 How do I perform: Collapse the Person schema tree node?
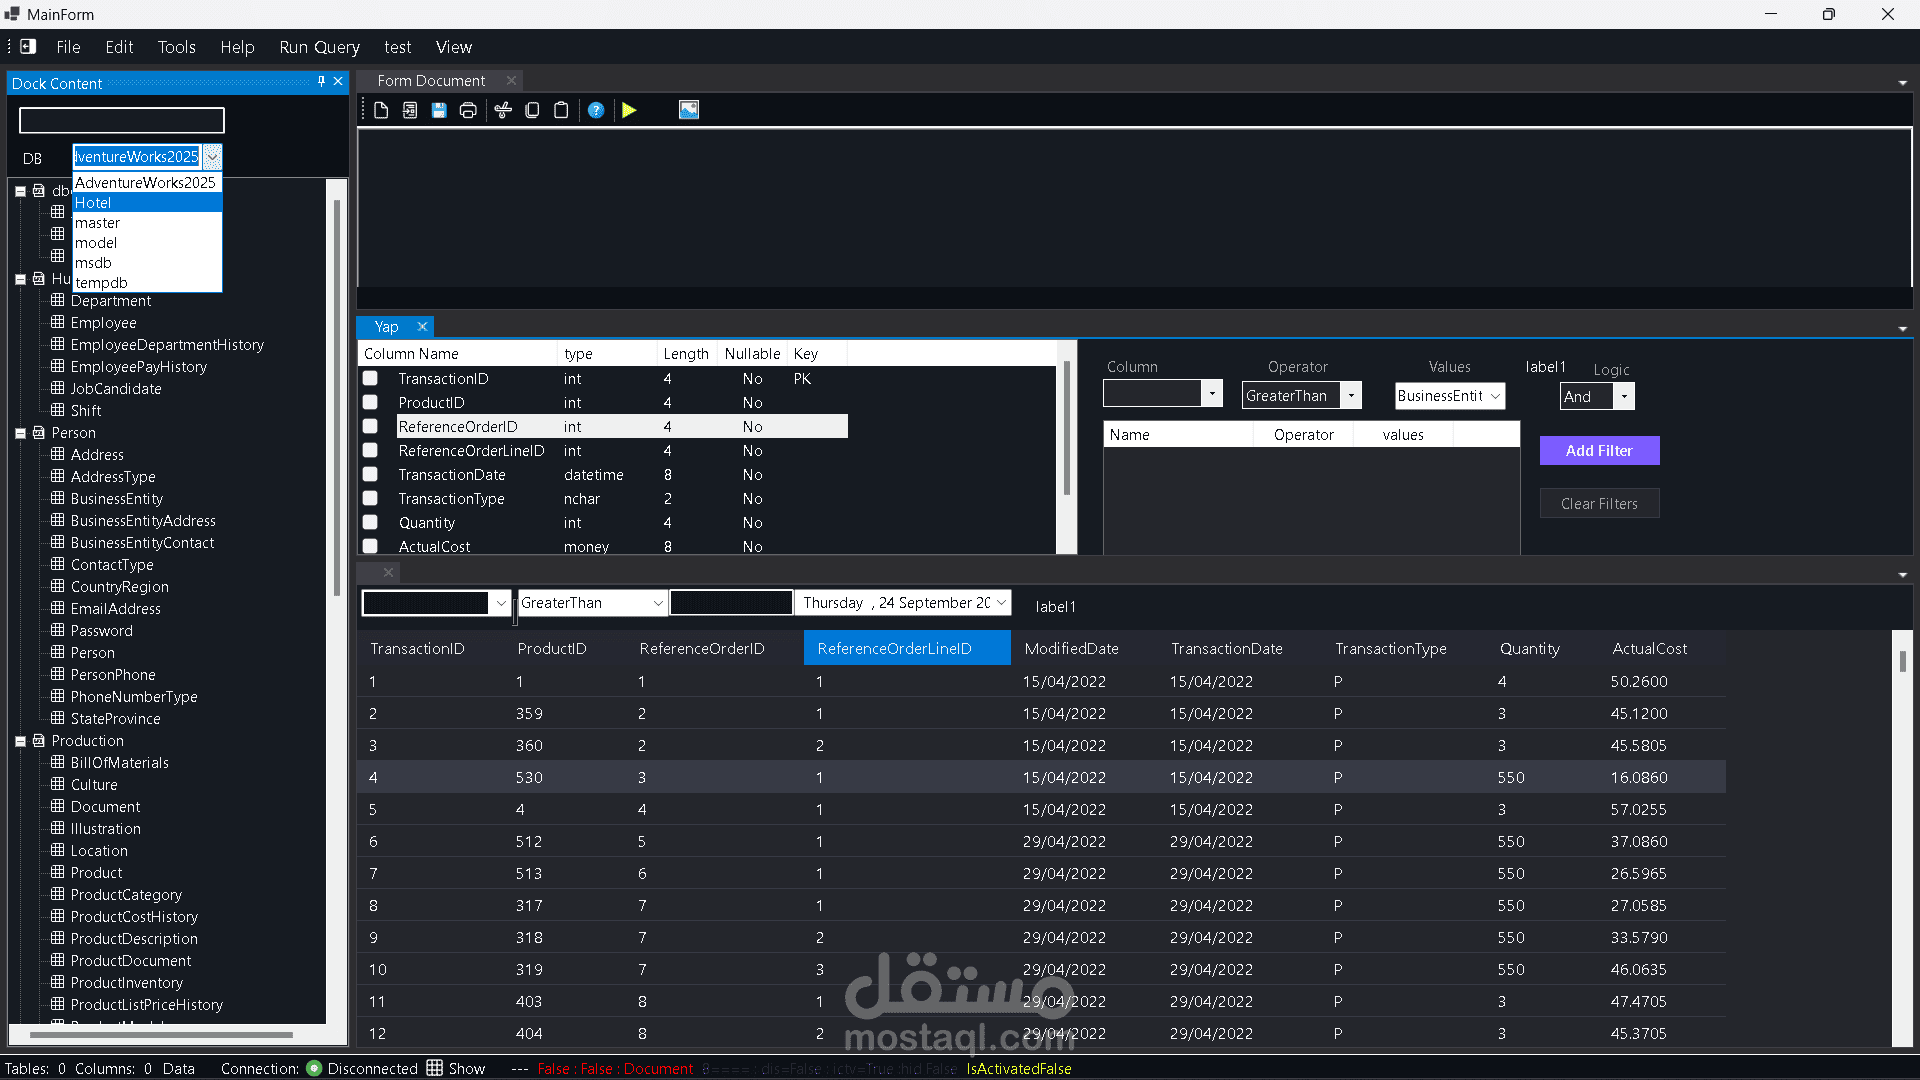click(20, 434)
